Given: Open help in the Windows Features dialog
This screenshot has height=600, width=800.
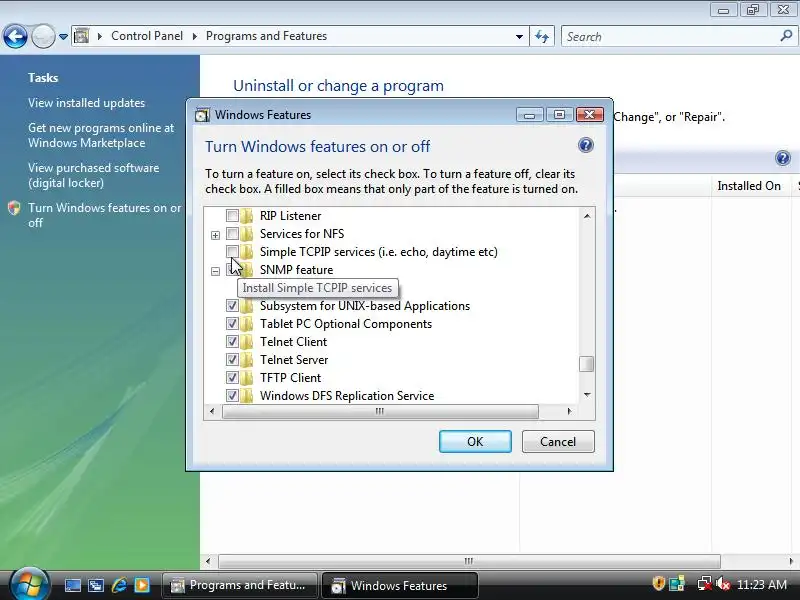Looking at the screenshot, I should 586,145.
